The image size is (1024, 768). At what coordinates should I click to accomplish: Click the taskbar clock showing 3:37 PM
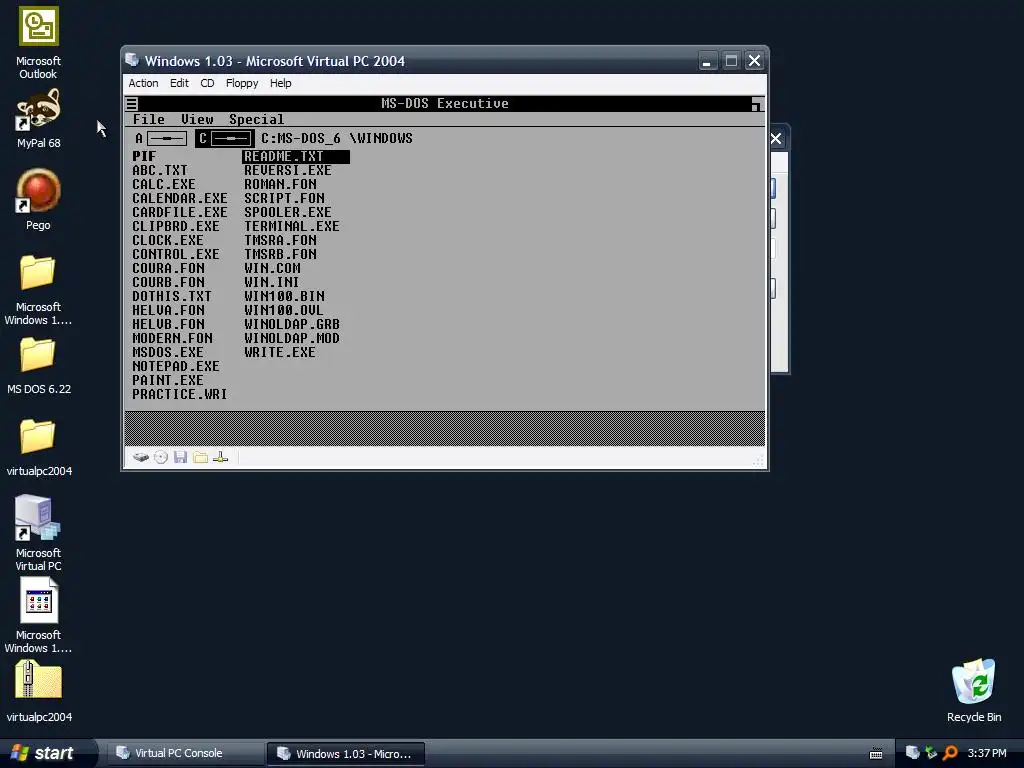[987, 754]
